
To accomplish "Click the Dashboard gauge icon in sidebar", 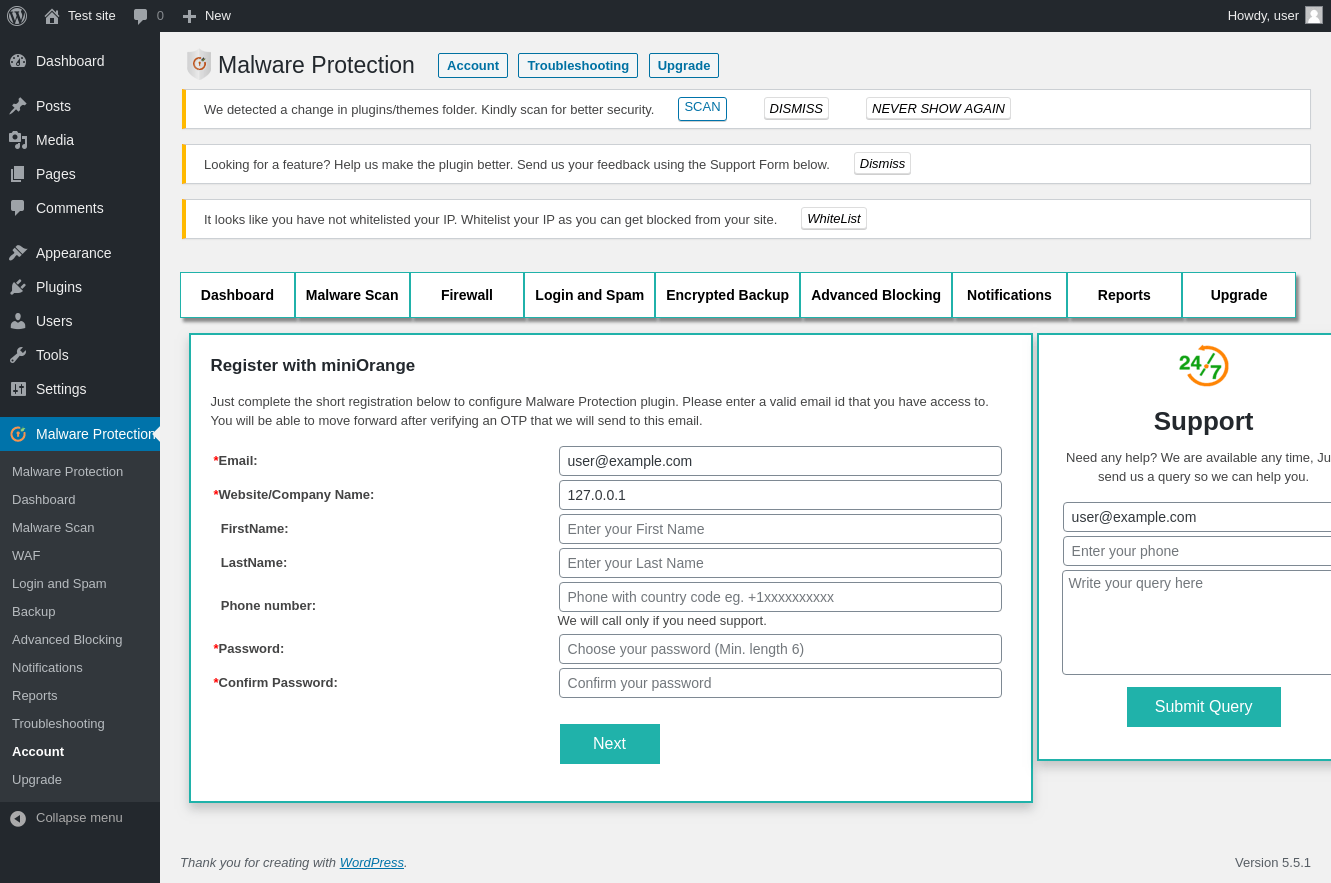I will coord(18,61).
